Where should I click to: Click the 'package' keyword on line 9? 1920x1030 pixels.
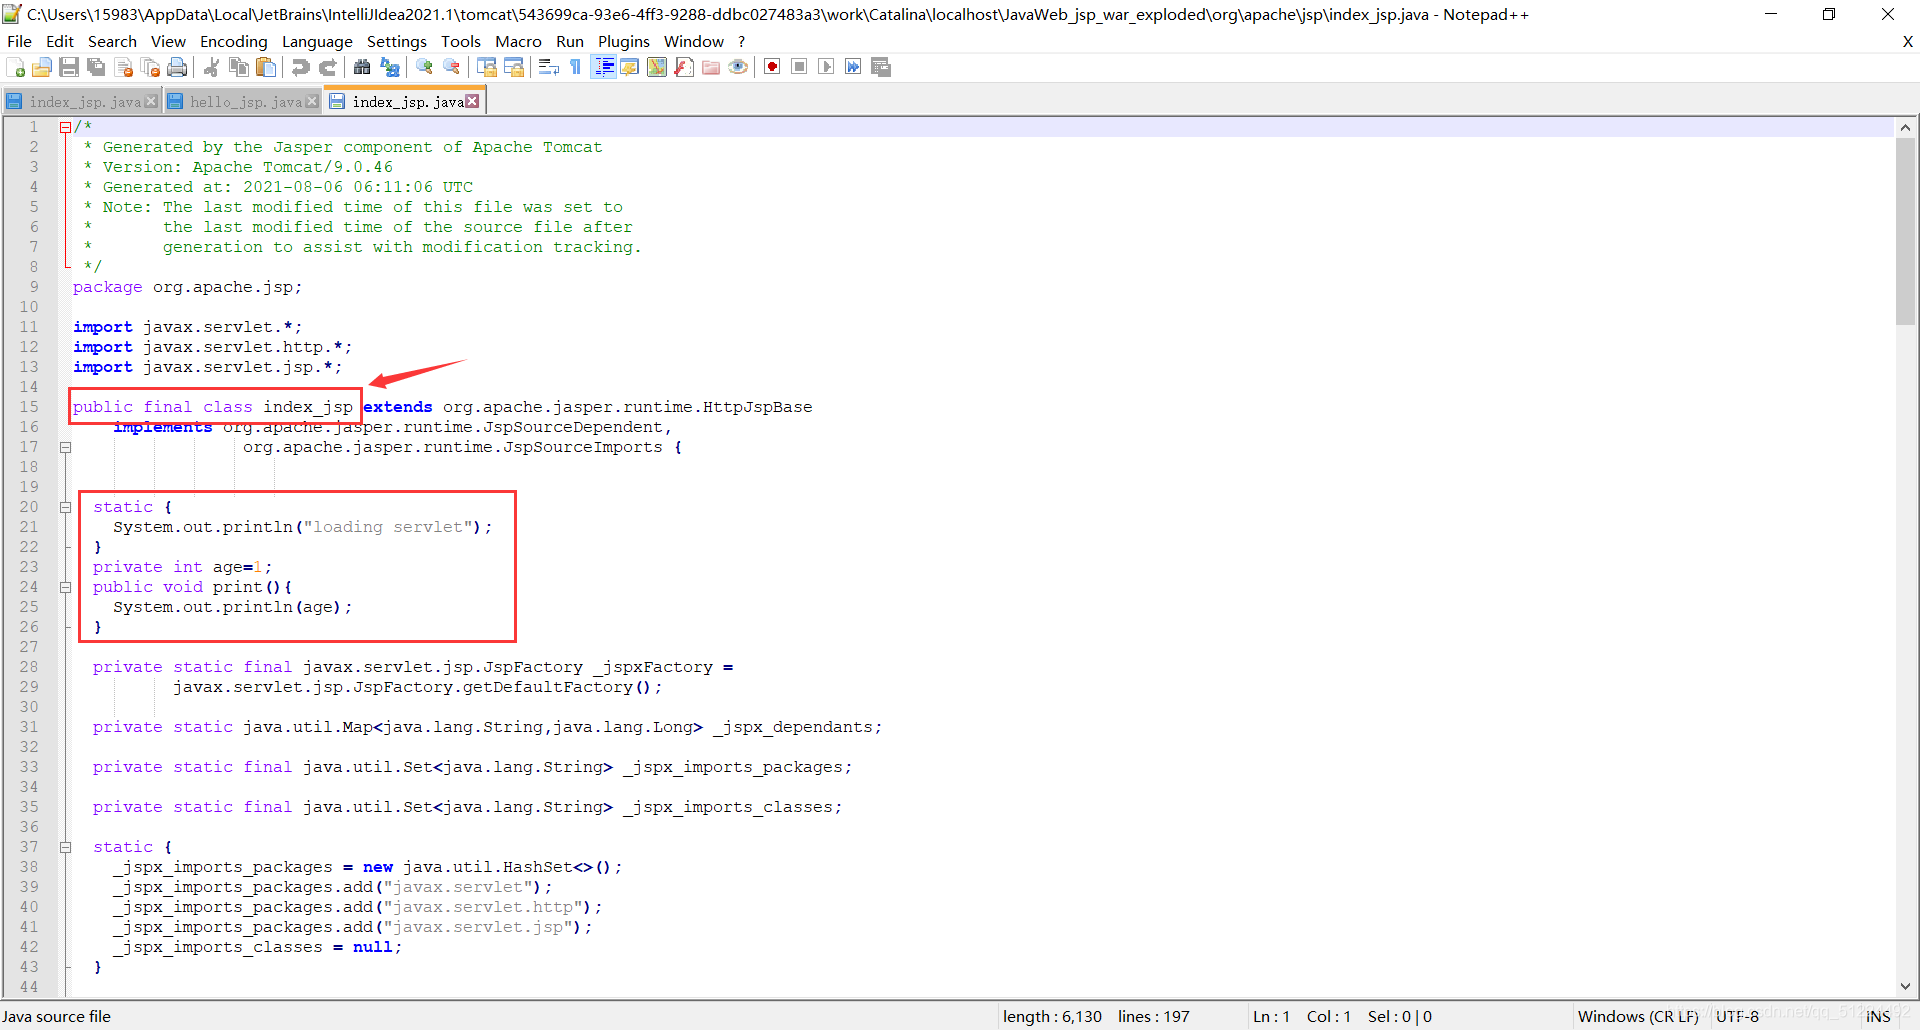click(107, 287)
